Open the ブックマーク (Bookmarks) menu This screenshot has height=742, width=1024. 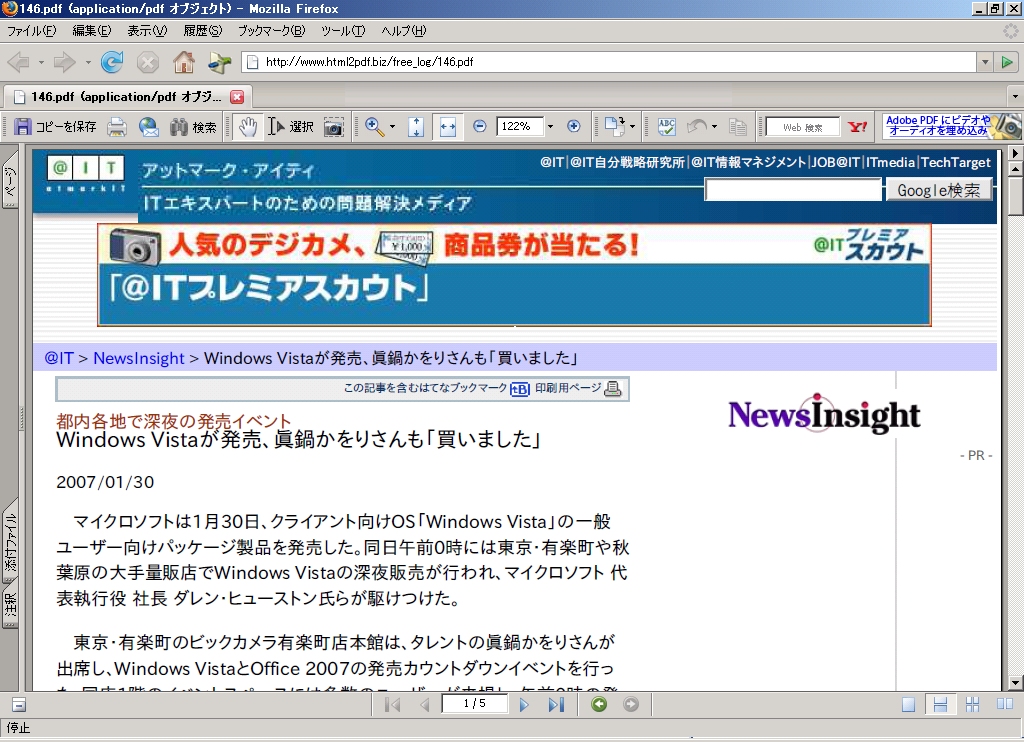(271, 31)
